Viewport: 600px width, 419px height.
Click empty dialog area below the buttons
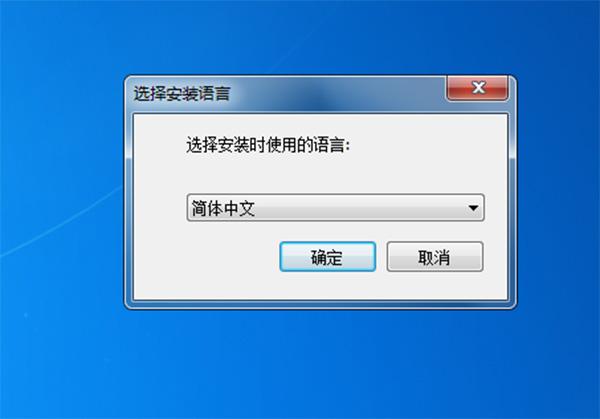(321, 286)
